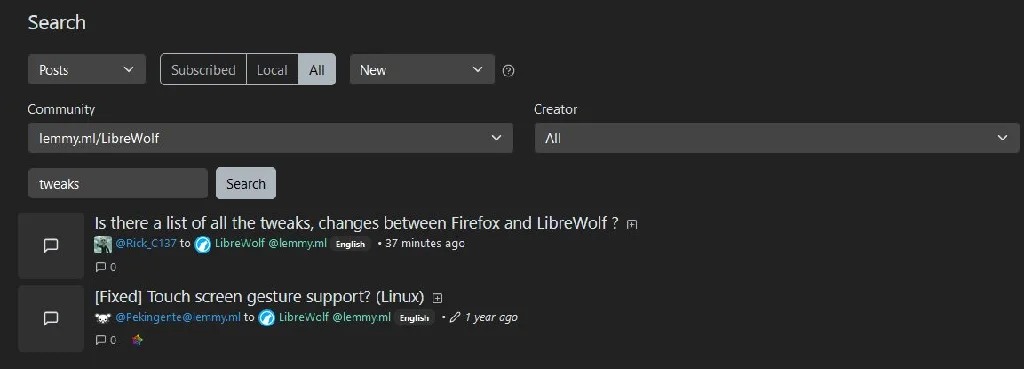Click the Pekingerte user avatar icon
The image size is (1024, 369).
point(103,318)
